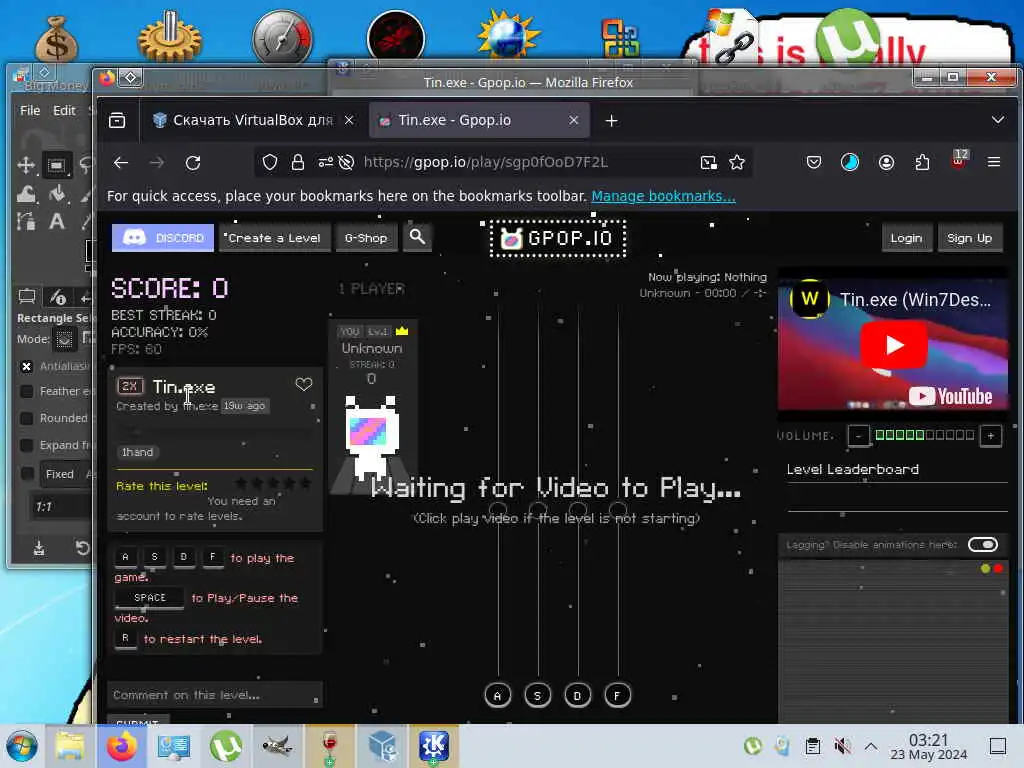
Task: List all tabs dropdown arrow in Firefox
Action: [x=997, y=120]
